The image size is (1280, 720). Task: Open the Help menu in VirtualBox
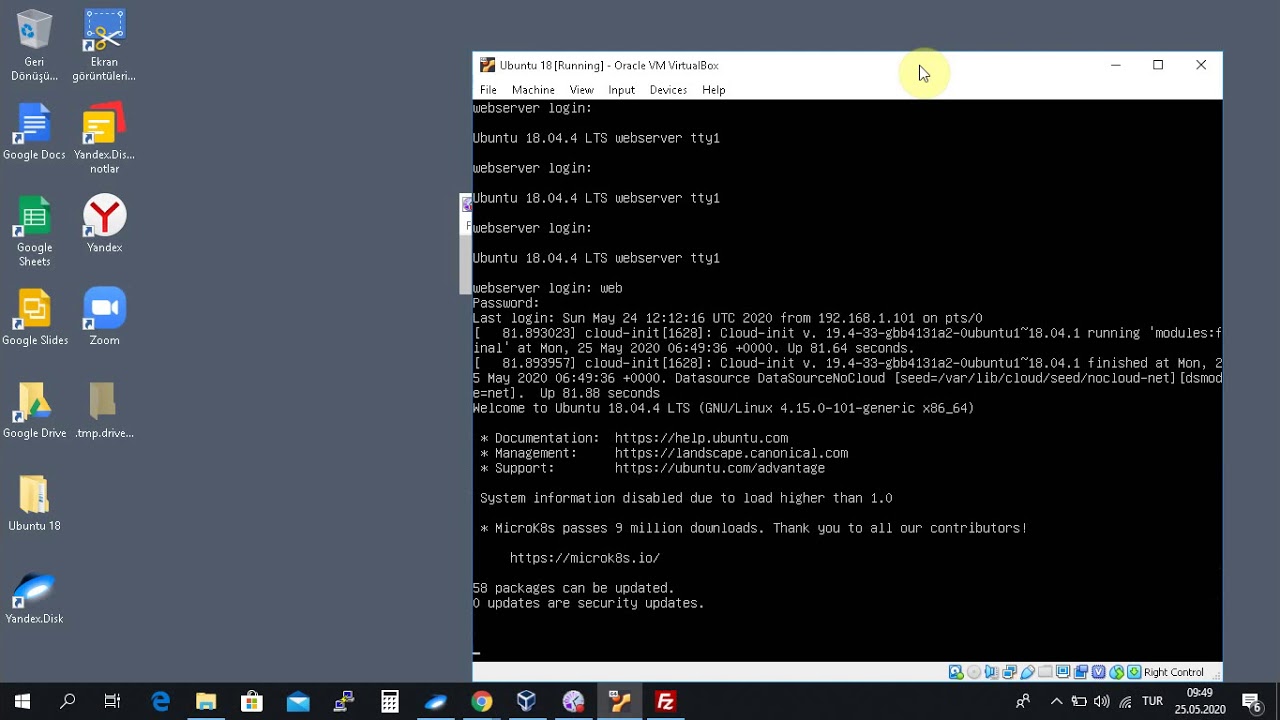(x=713, y=90)
